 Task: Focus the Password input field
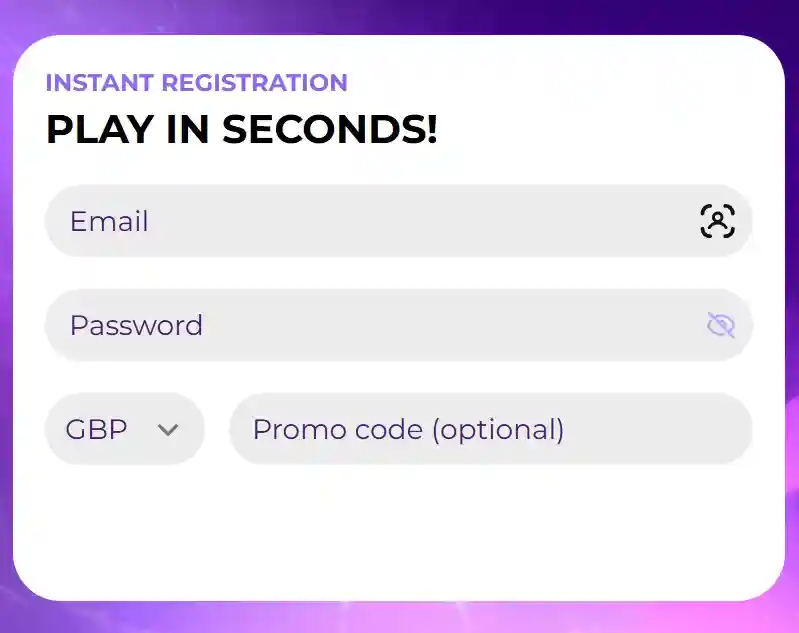[x=380, y=325]
